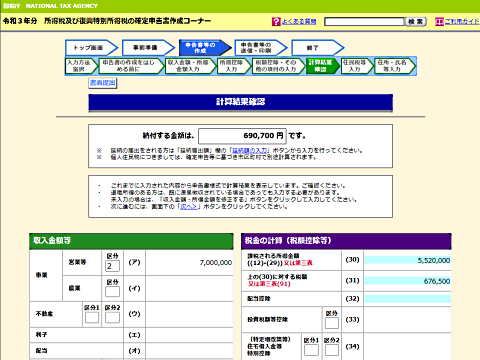Click the red question mark FAQ icon

click(276, 22)
